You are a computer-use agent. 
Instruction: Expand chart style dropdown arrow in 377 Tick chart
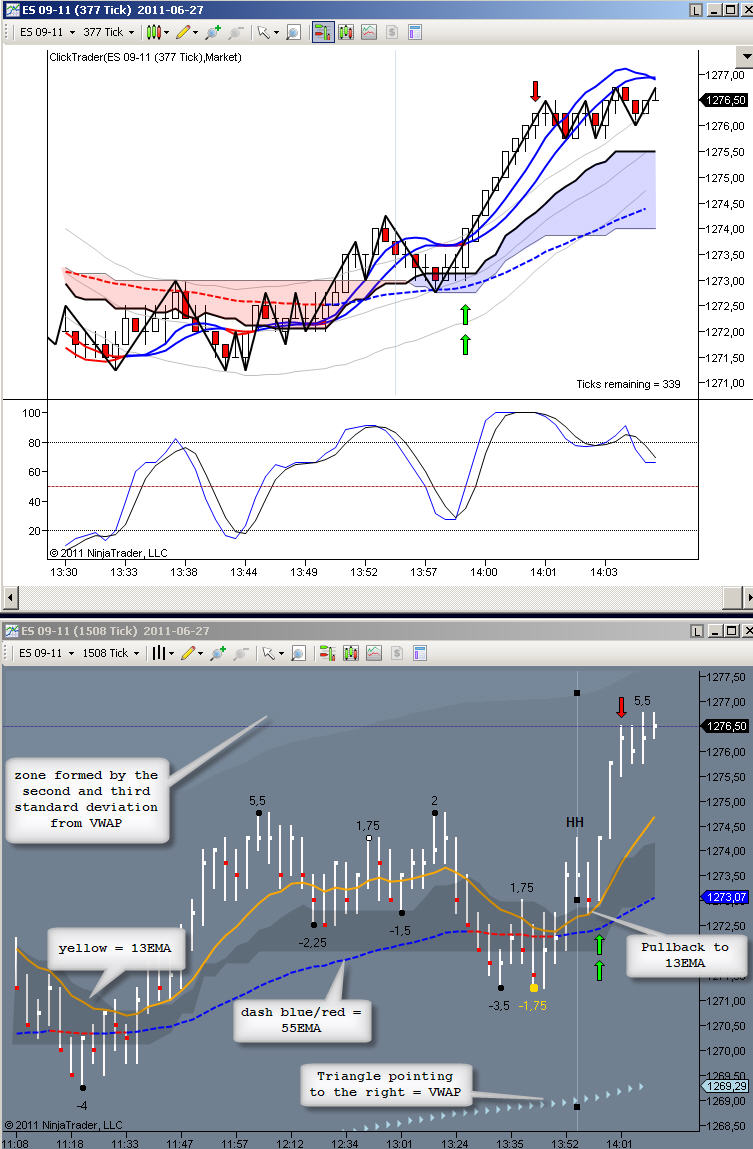tap(166, 32)
